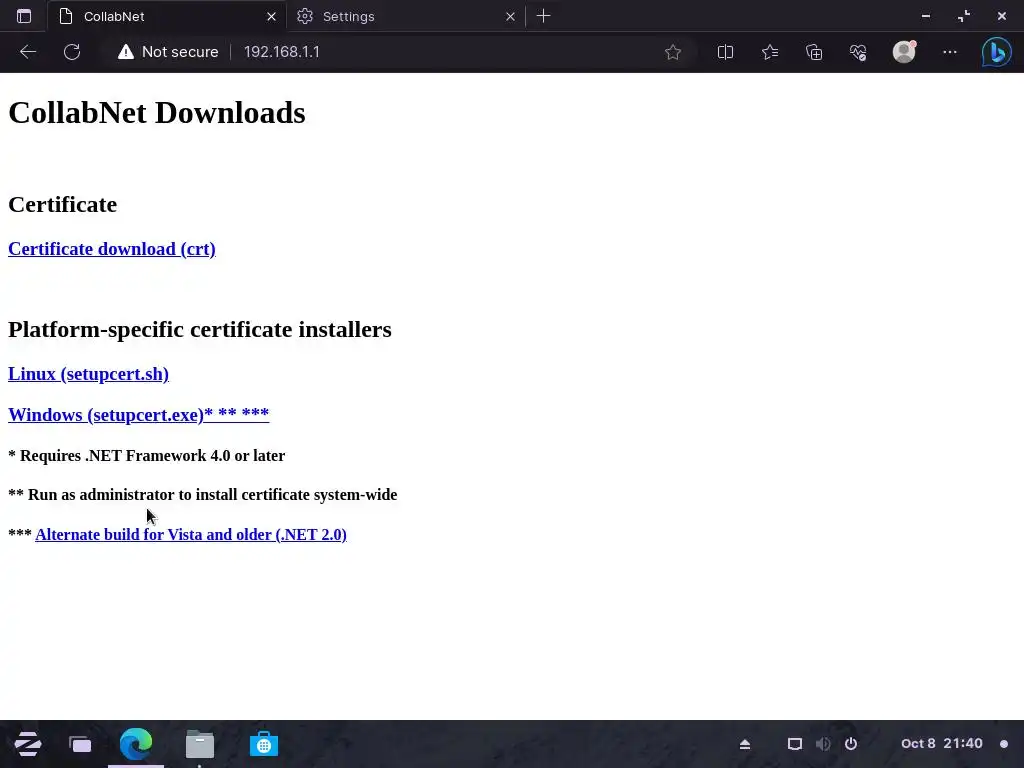
Task: Open the user profile avatar
Action: [x=904, y=52]
